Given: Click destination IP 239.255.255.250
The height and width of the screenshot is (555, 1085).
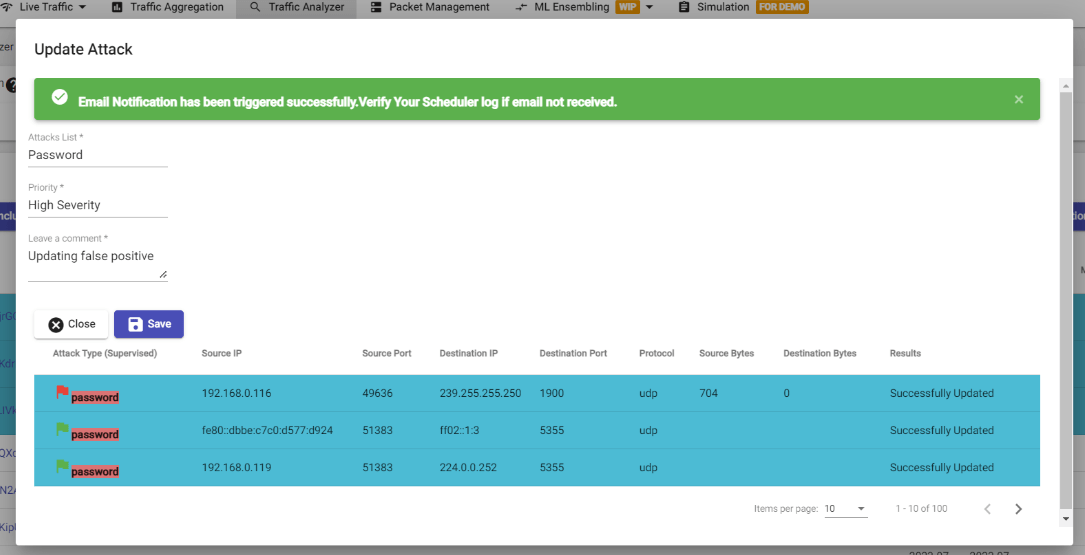Looking at the screenshot, I should coord(480,393).
